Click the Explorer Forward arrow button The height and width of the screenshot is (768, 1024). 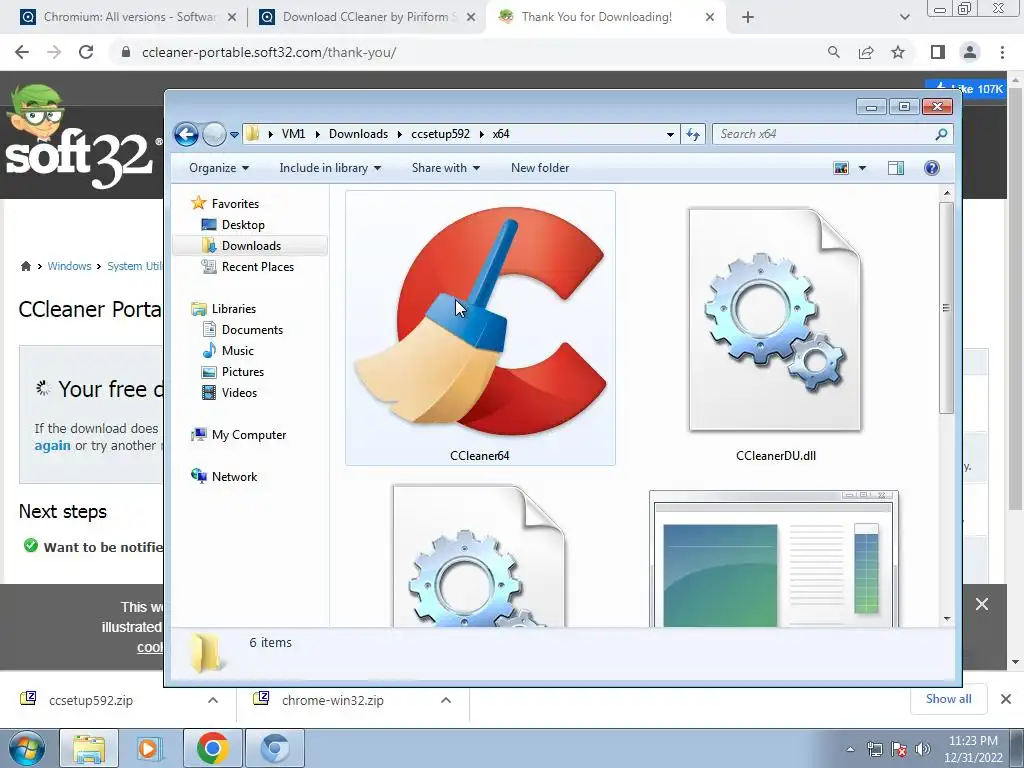point(214,135)
